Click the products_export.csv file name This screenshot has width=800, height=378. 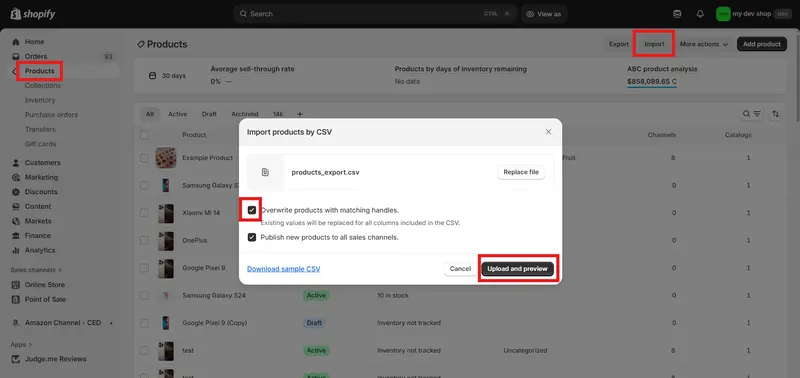[326, 172]
